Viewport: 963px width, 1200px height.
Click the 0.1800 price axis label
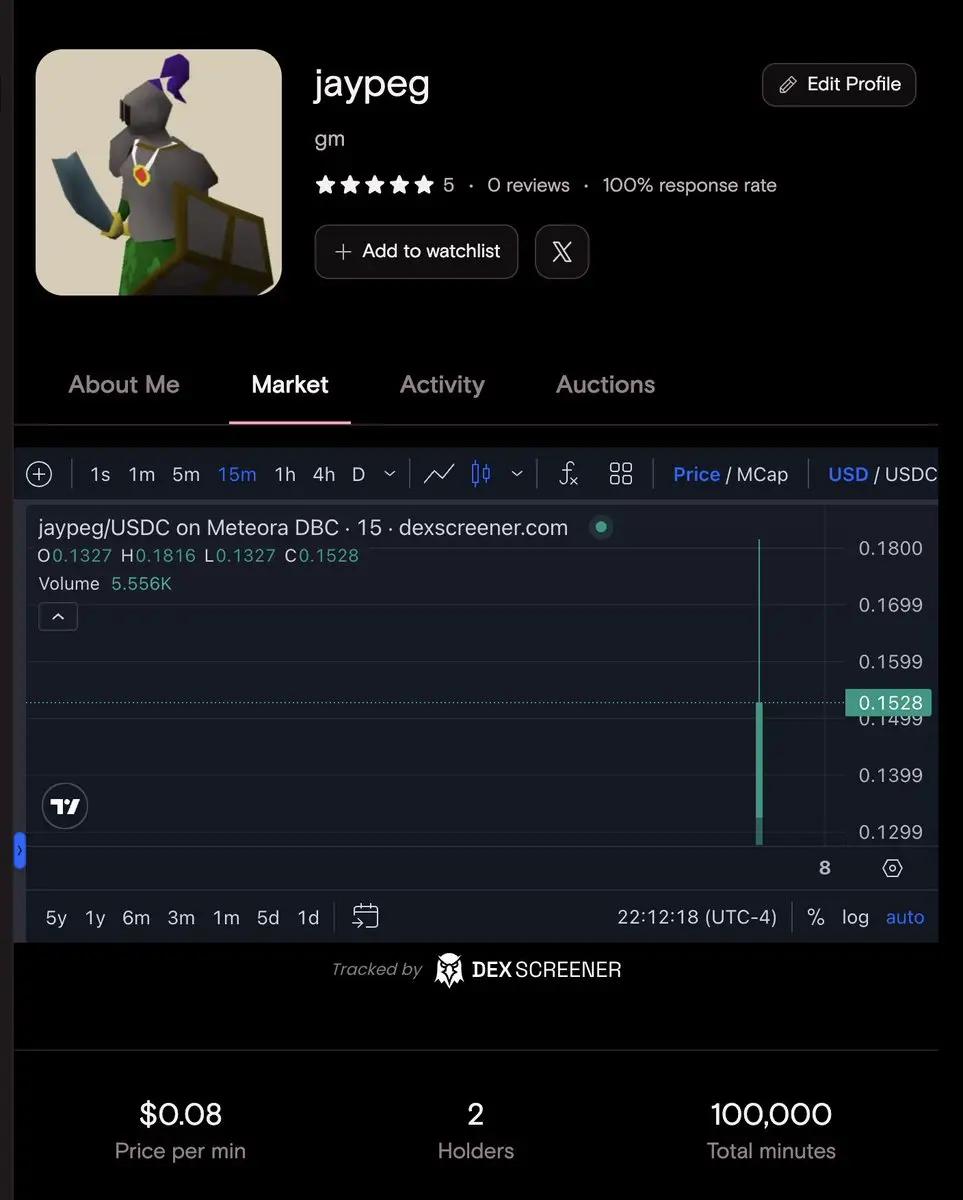coord(890,548)
